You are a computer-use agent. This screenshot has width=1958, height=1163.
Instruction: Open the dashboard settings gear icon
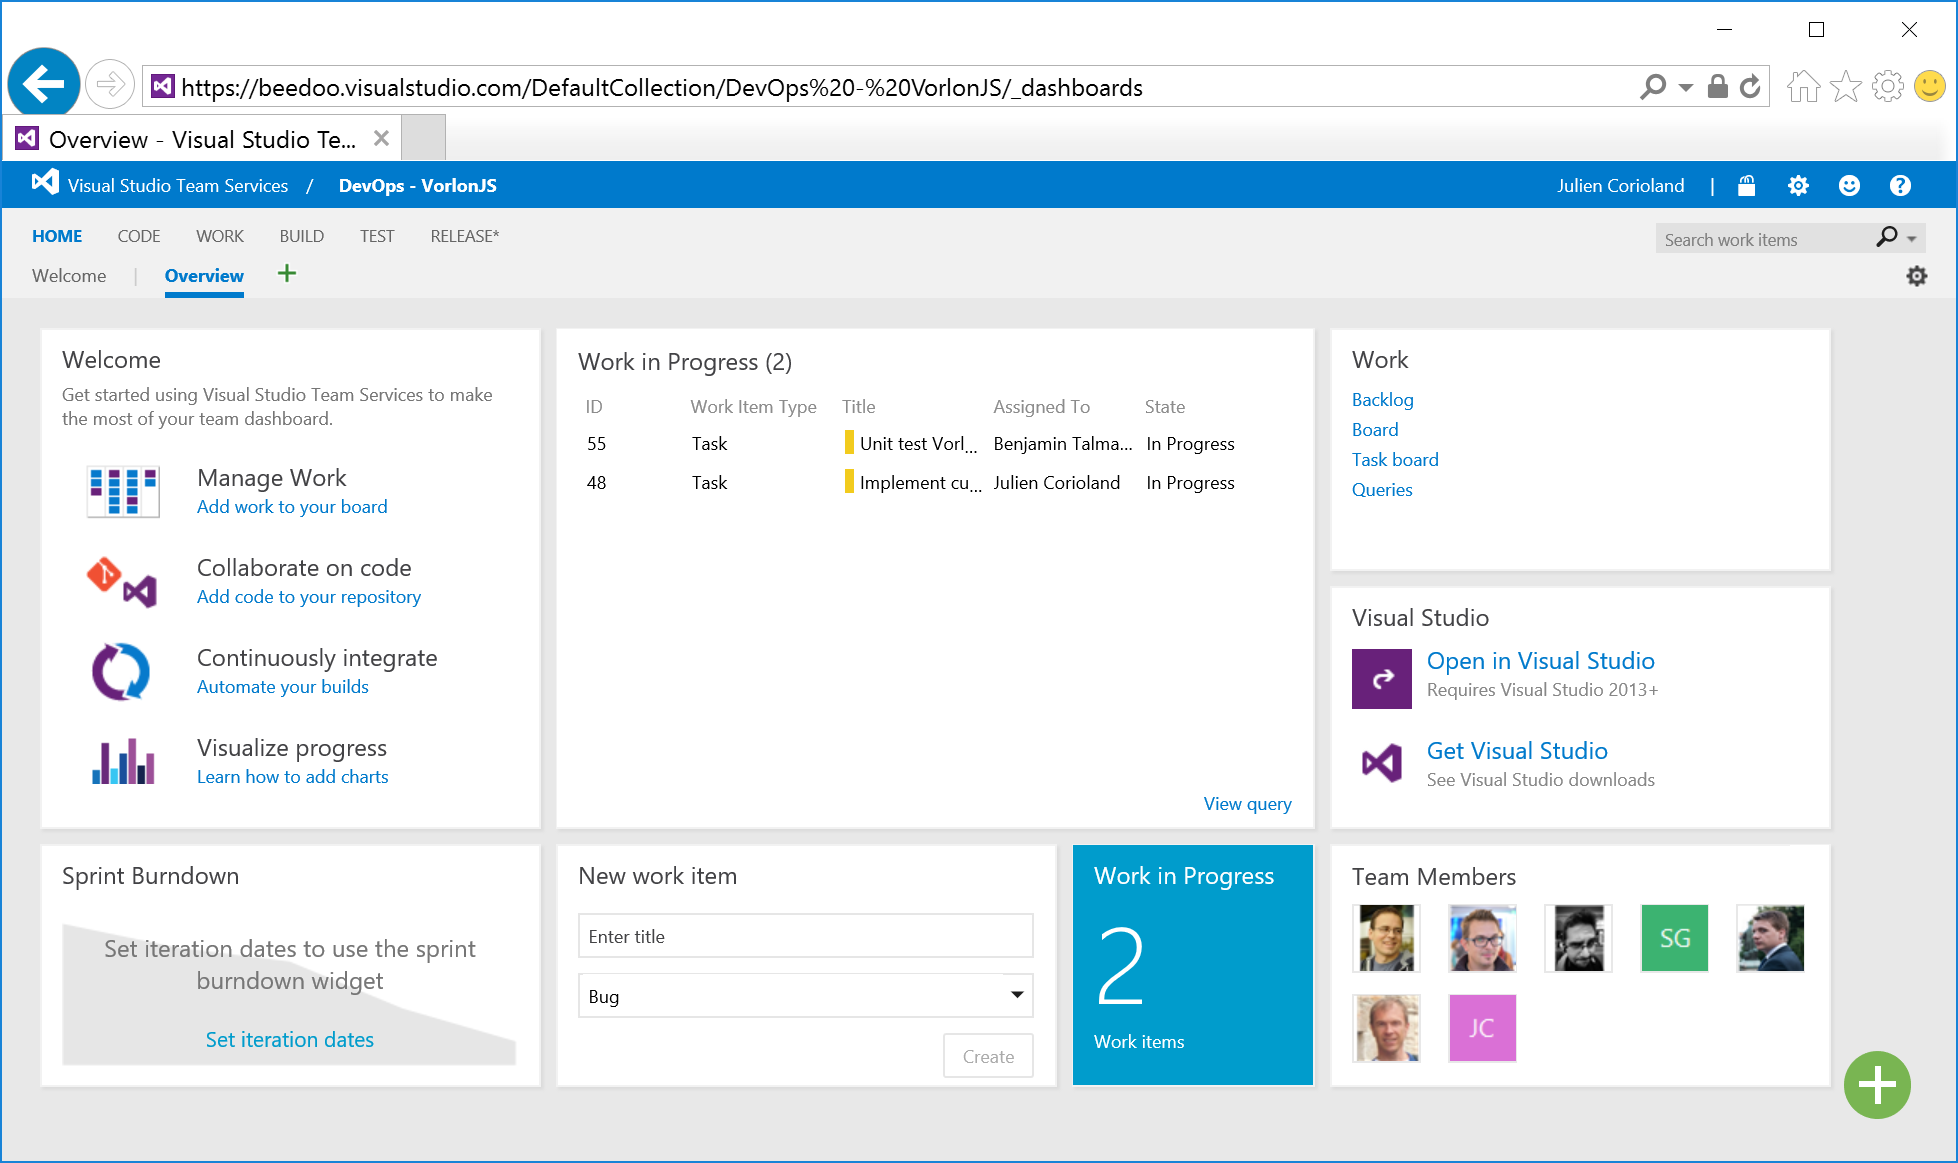coord(1917,276)
